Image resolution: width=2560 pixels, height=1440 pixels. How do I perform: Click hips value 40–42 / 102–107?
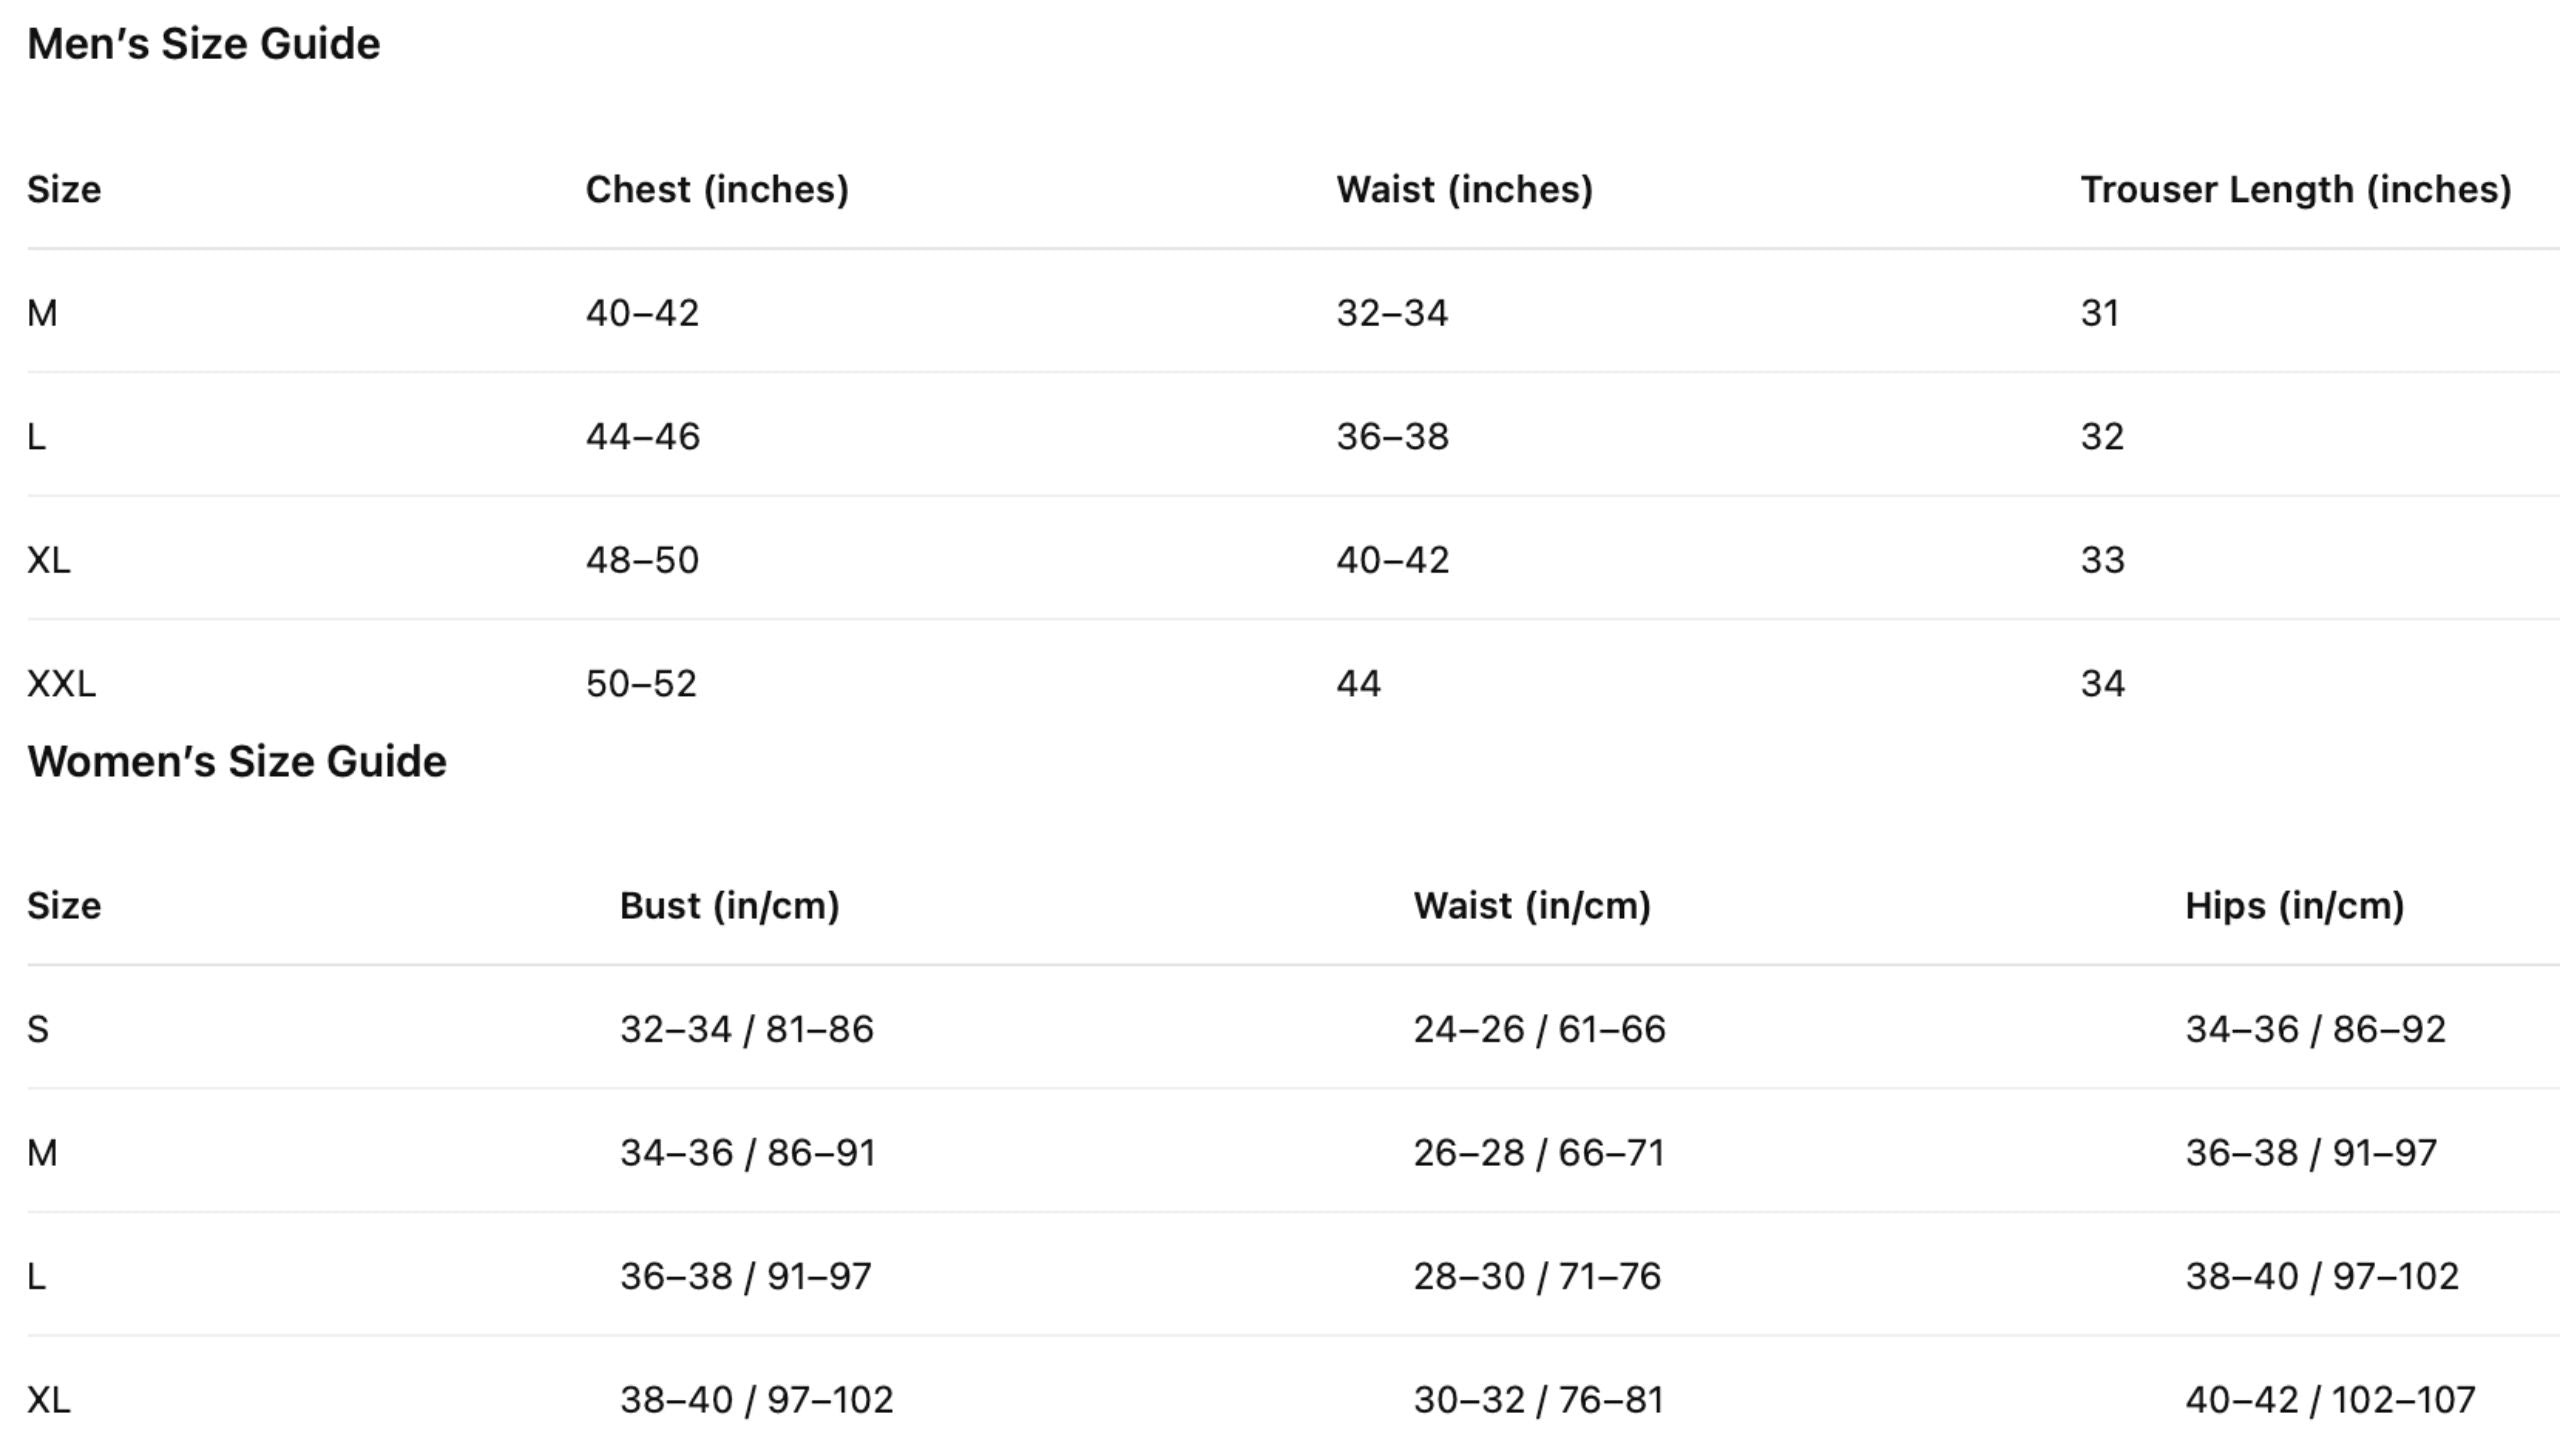click(2331, 1400)
